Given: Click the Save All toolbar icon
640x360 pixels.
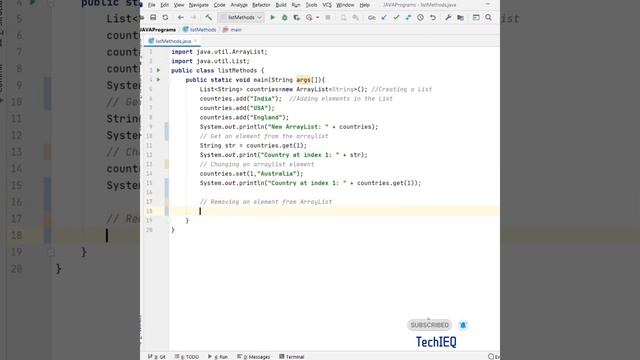Looking at the screenshot, I should 153,18.
